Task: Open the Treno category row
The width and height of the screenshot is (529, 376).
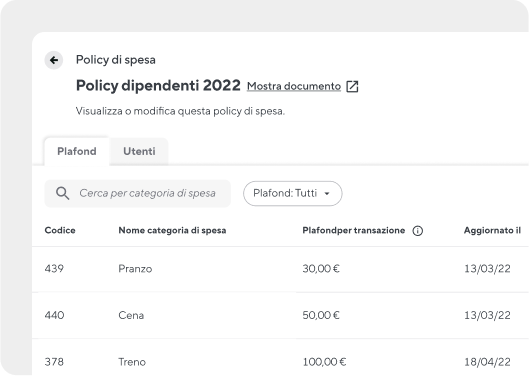Action: pos(280,358)
